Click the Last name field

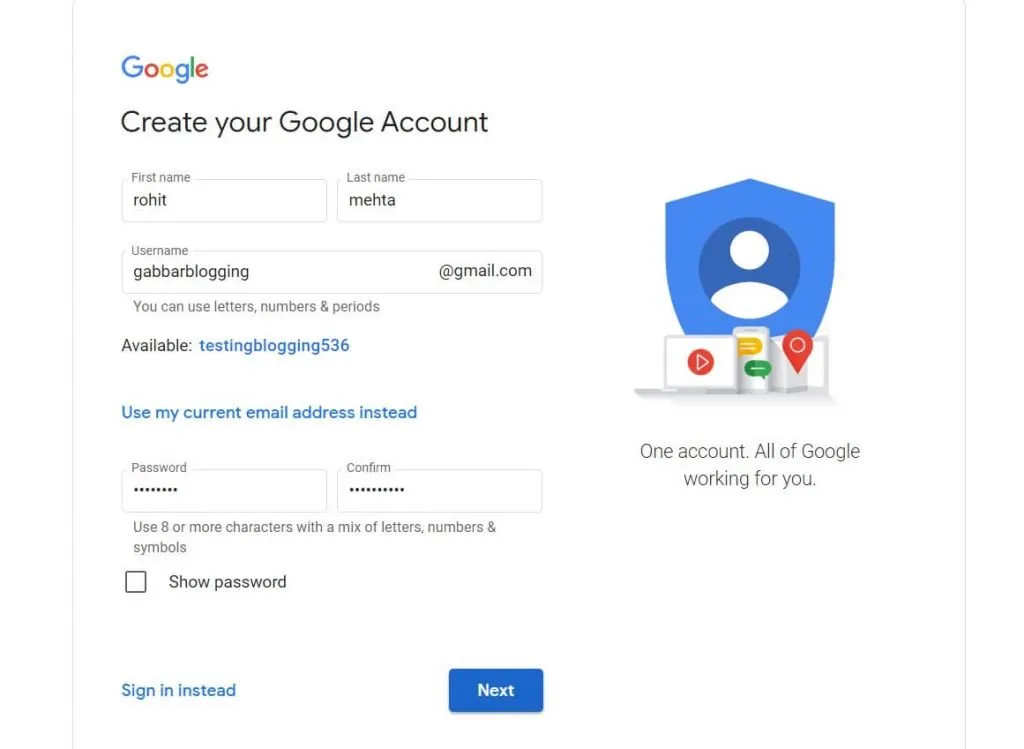pyautogui.click(x=440, y=201)
